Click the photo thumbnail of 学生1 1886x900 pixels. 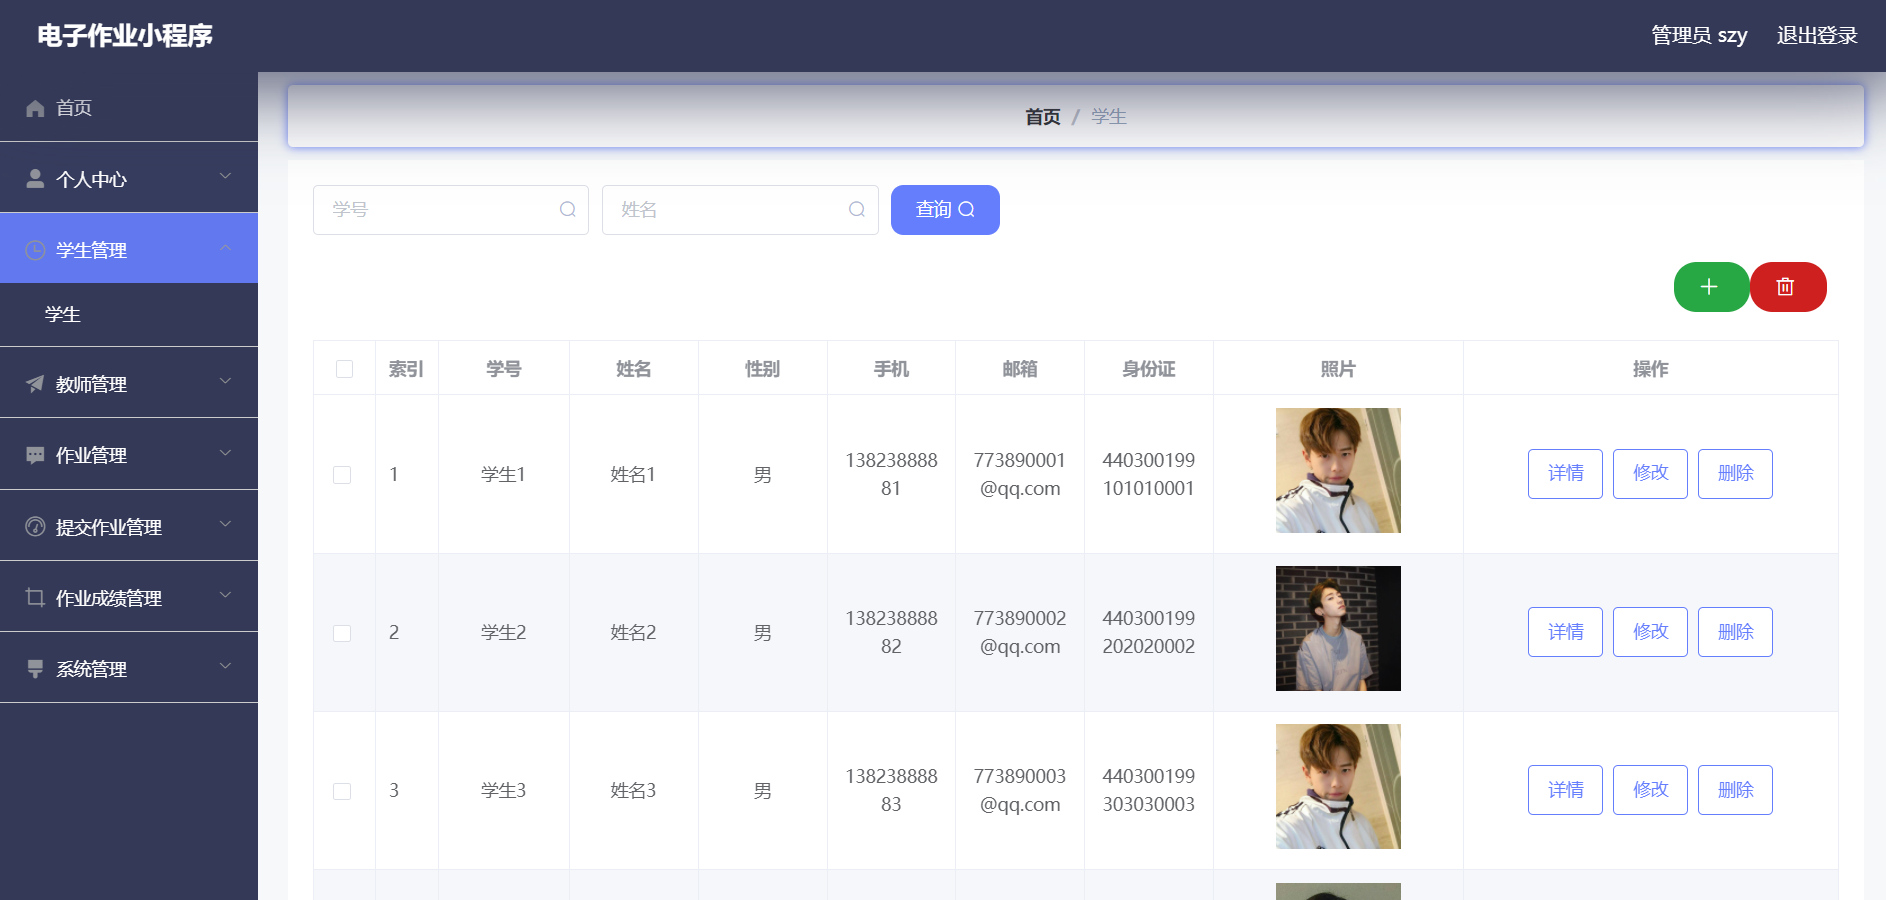1338,470
